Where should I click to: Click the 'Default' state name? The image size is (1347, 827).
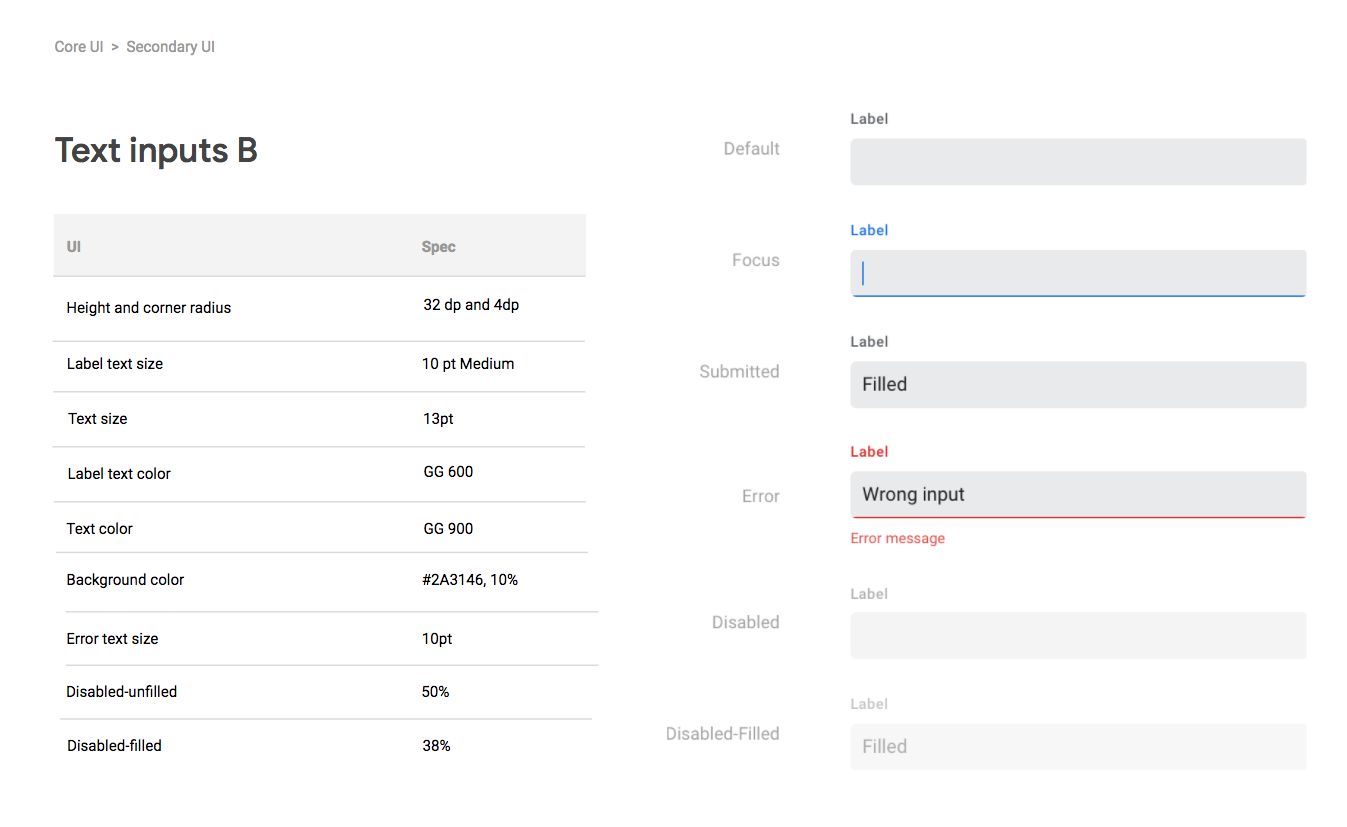click(752, 149)
